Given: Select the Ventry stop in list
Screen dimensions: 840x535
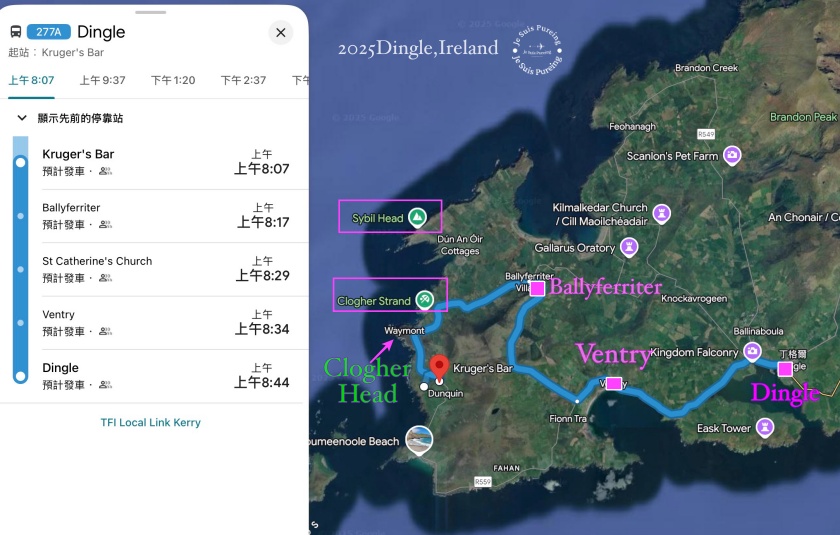Looking at the screenshot, I should (160, 322).
